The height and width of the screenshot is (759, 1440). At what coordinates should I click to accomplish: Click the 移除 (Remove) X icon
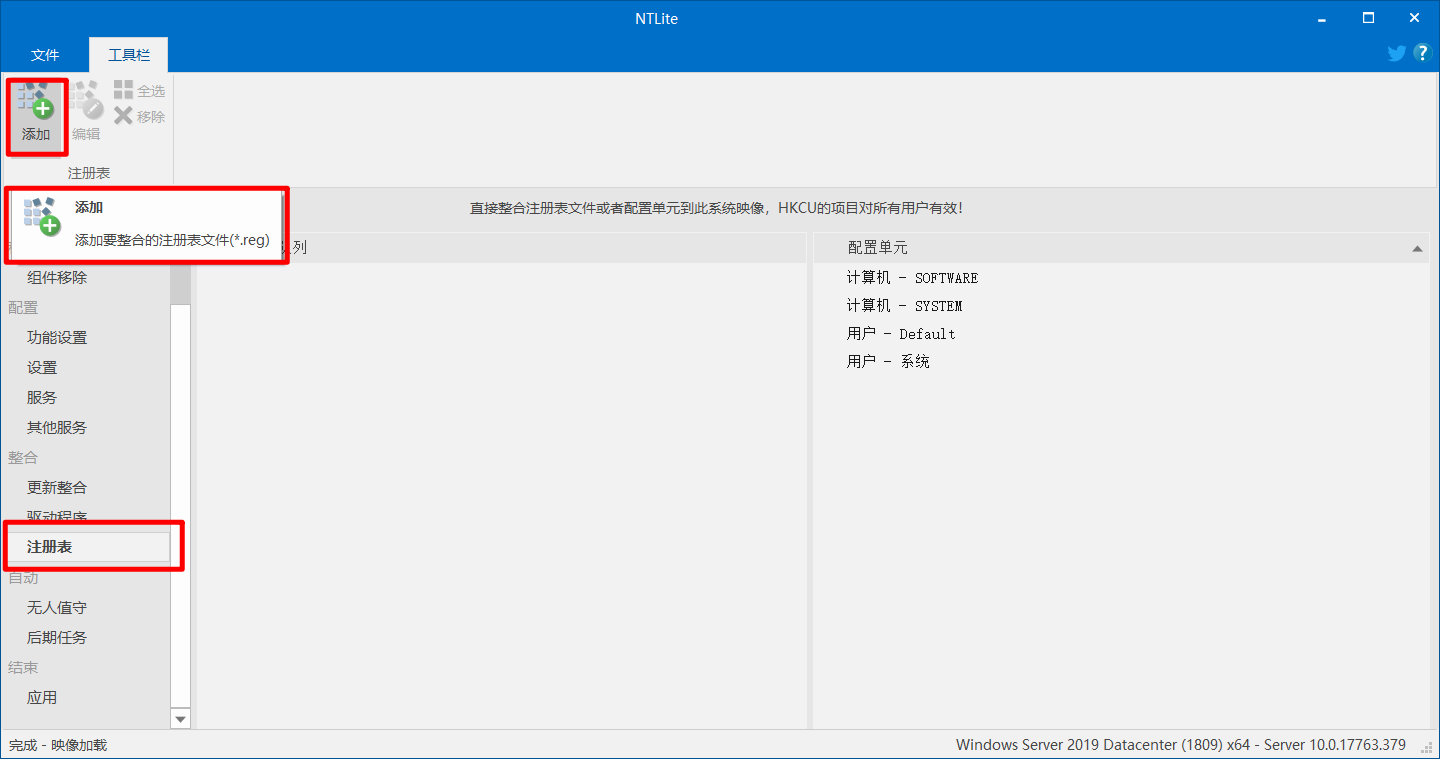point(124,116)
